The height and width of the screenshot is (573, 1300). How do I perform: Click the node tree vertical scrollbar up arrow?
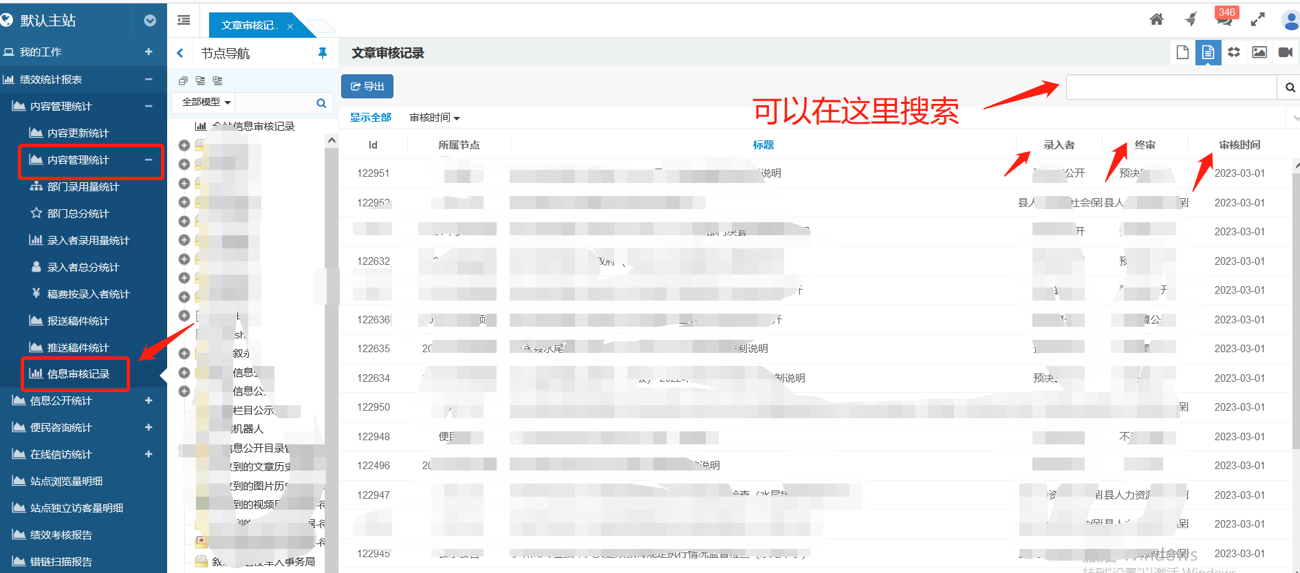pos(331,141)
